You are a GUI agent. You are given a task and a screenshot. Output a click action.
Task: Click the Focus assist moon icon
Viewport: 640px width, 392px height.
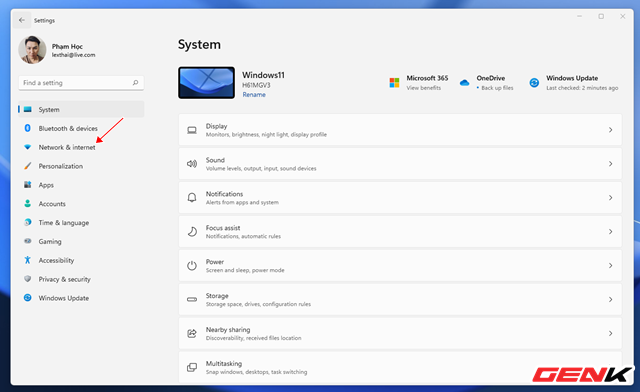click(x=192, y=232)
